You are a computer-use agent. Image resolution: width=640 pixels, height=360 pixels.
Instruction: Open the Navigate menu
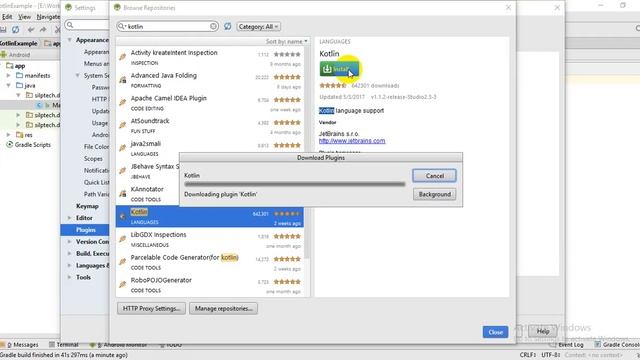tap(48, 17)
